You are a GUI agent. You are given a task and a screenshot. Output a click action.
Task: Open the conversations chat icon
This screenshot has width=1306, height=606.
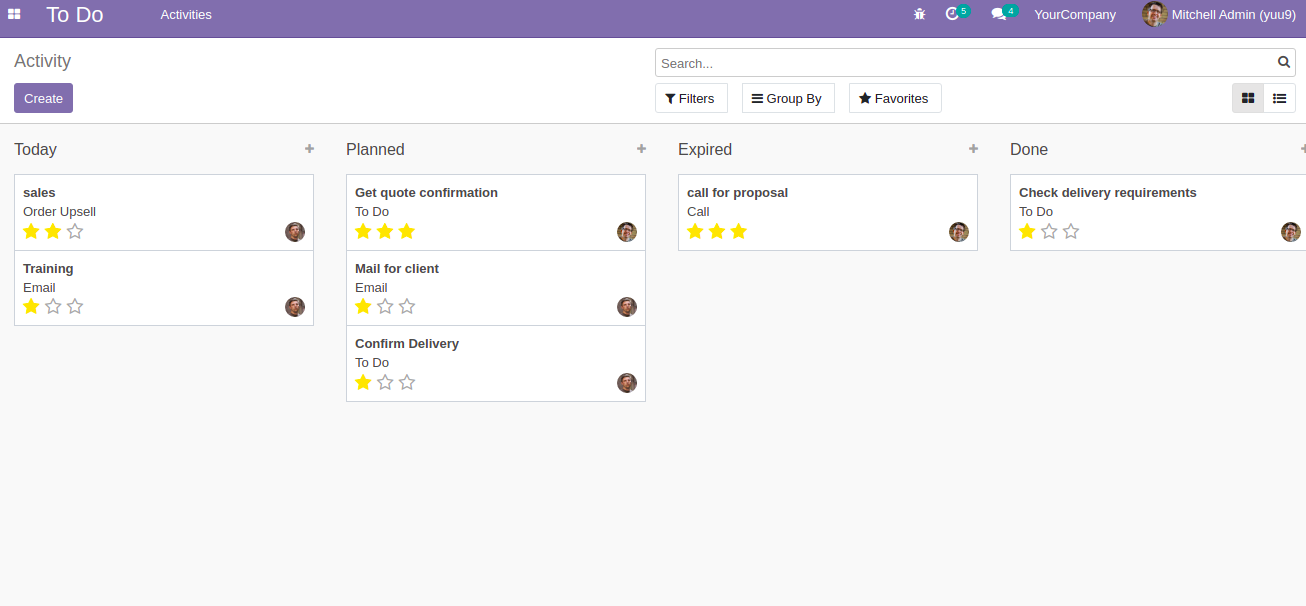pos(998,14)
